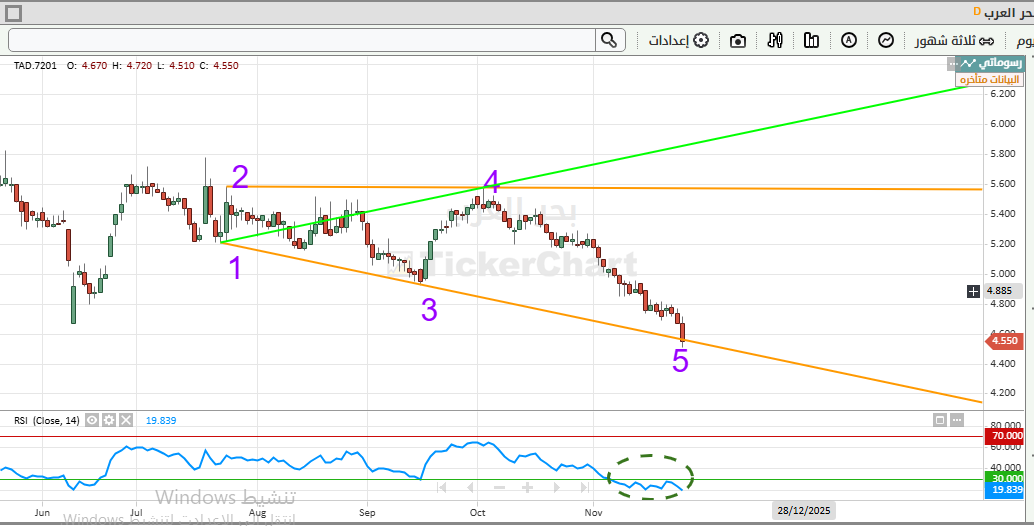1034x526 pixels.
Task: Click the delayed data (البيانات متأخره) label
Action: click(988, 80)
